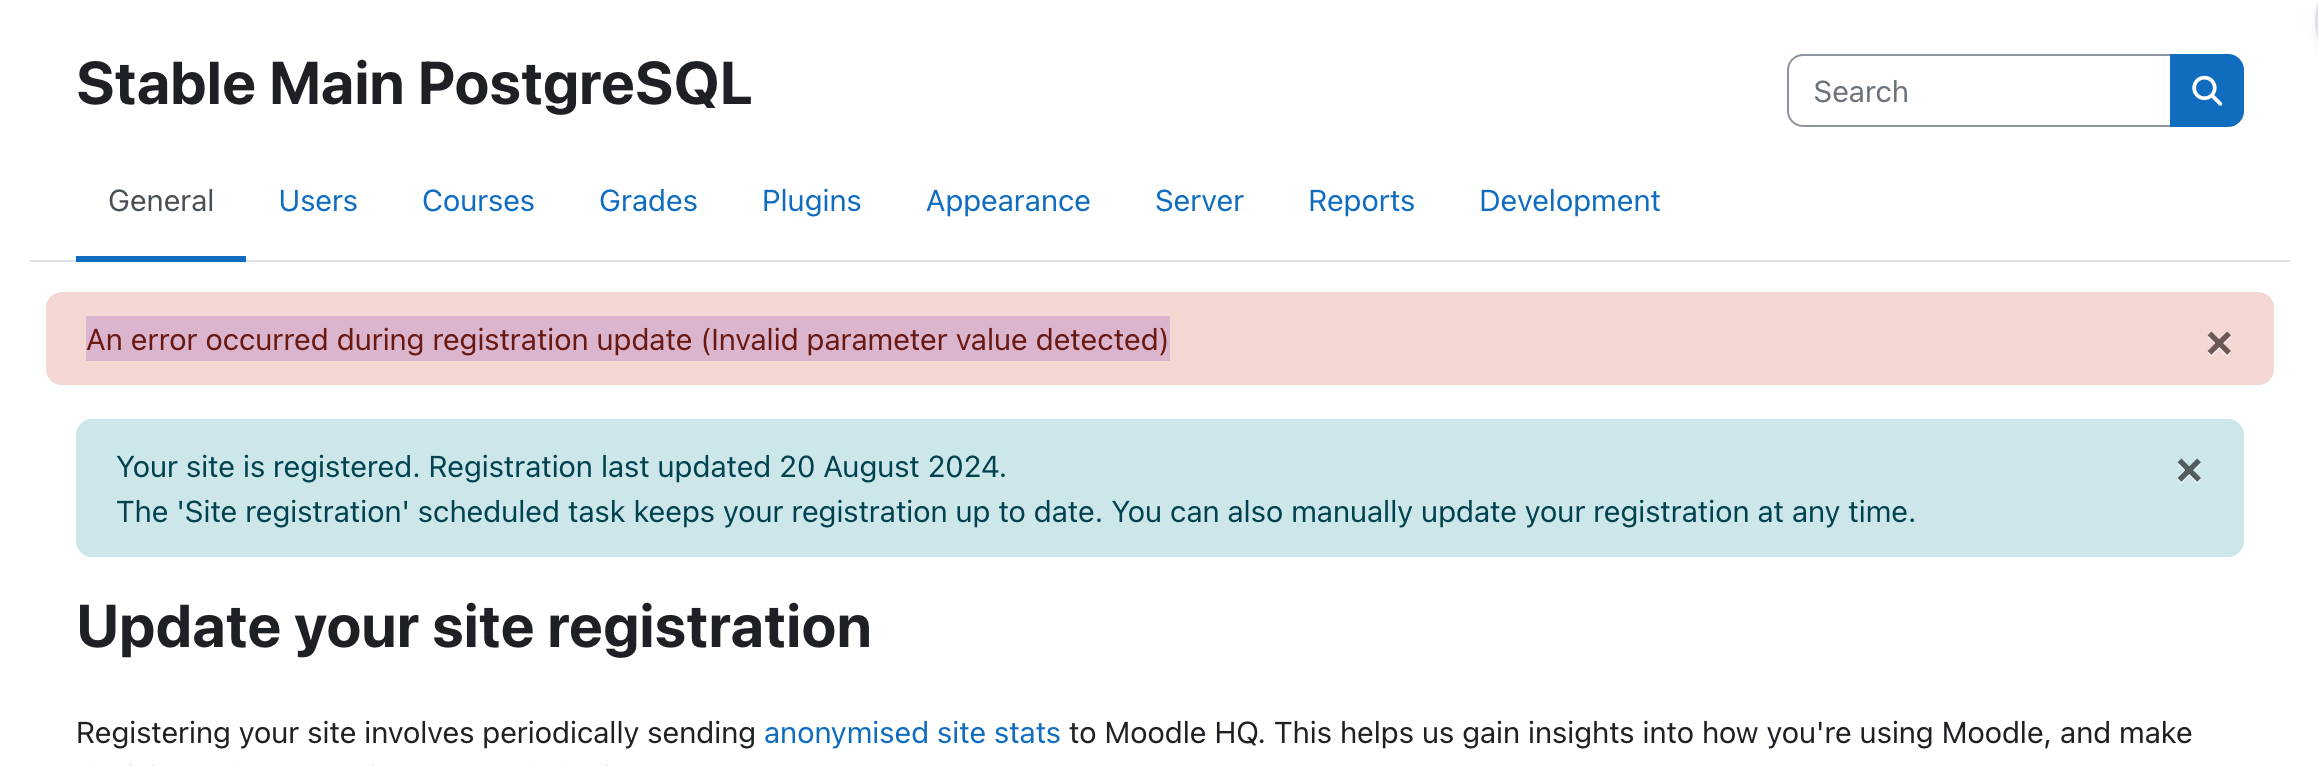The width and height of the screenshot is (2318, 766).
Task: Go to the Grades tab
Action: tap(648, 201)
